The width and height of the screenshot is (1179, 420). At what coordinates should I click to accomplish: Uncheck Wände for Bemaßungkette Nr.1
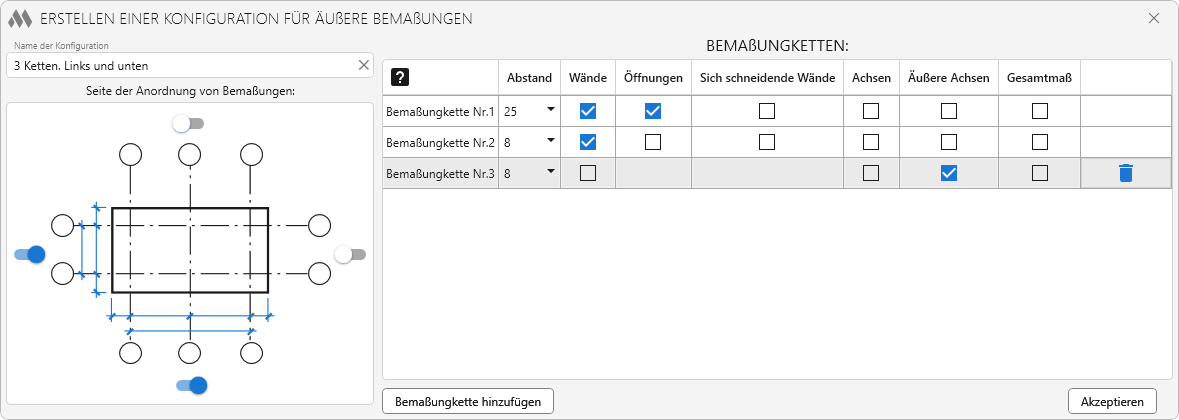(588, 111)
